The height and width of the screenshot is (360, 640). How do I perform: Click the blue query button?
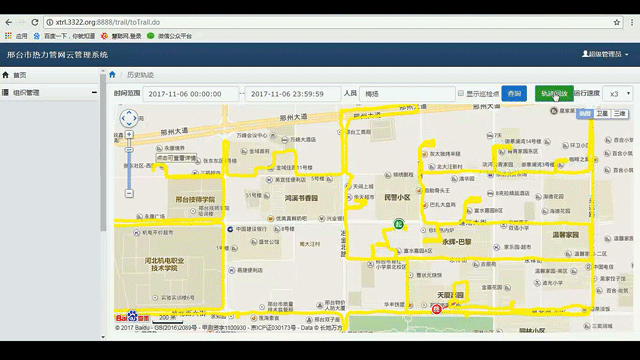(514, 94)
